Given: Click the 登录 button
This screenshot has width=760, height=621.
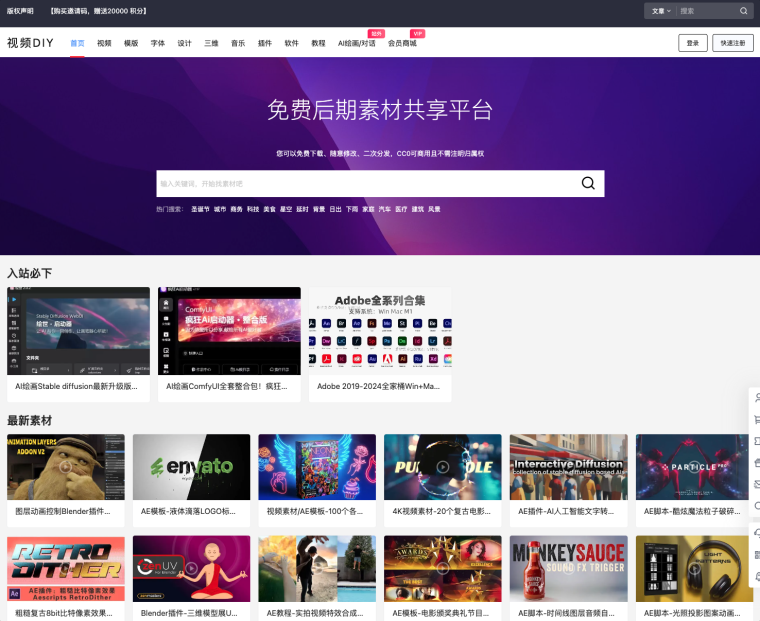Looking at the screenshot, I should 693,43.
